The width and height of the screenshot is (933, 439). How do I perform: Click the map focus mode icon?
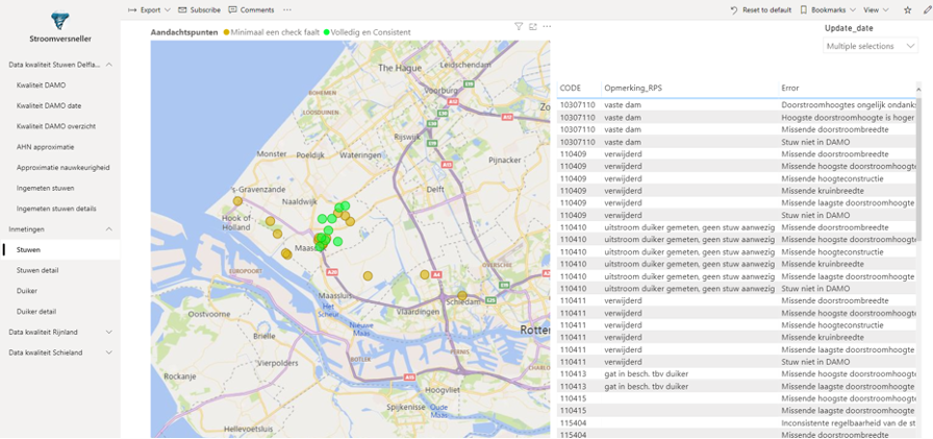(x=533, y=26)
